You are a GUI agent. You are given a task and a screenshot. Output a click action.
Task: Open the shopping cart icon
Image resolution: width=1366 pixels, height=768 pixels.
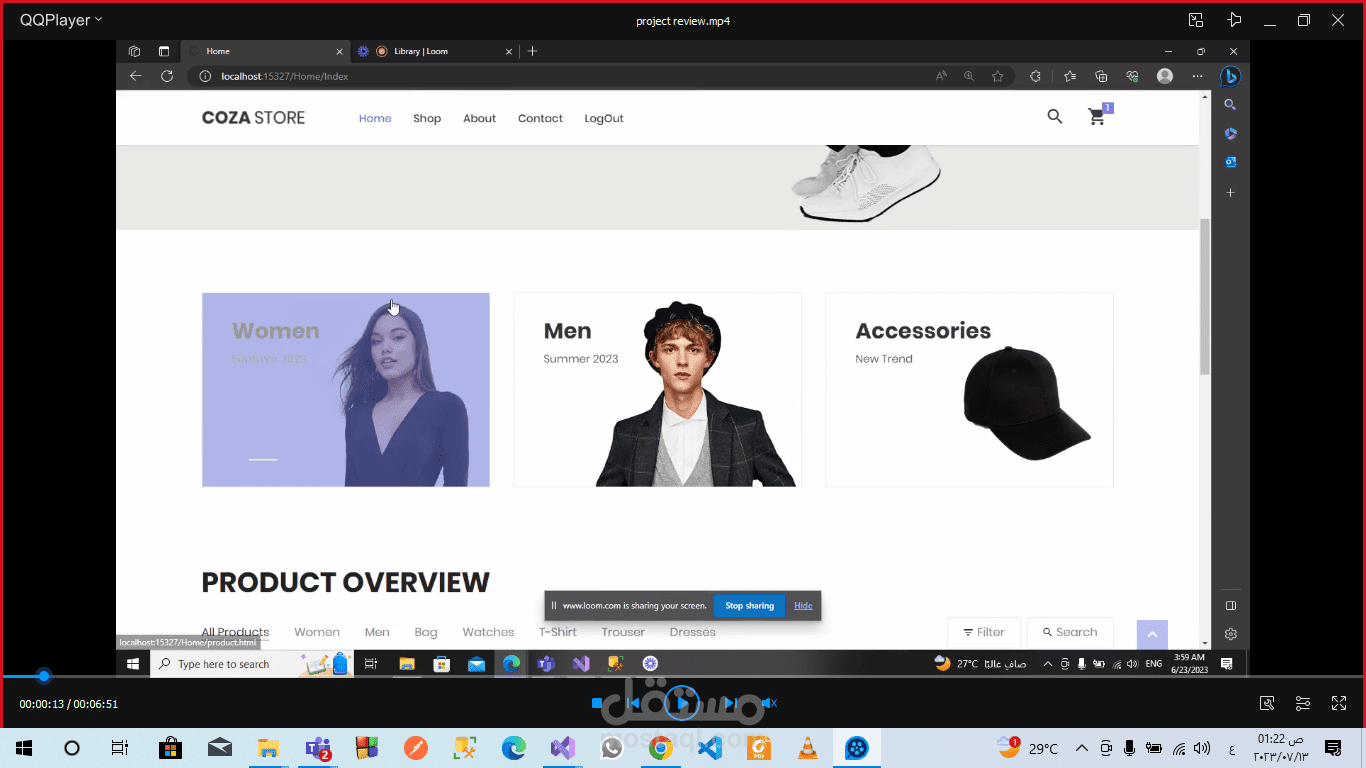click(x=1097, y=117)
